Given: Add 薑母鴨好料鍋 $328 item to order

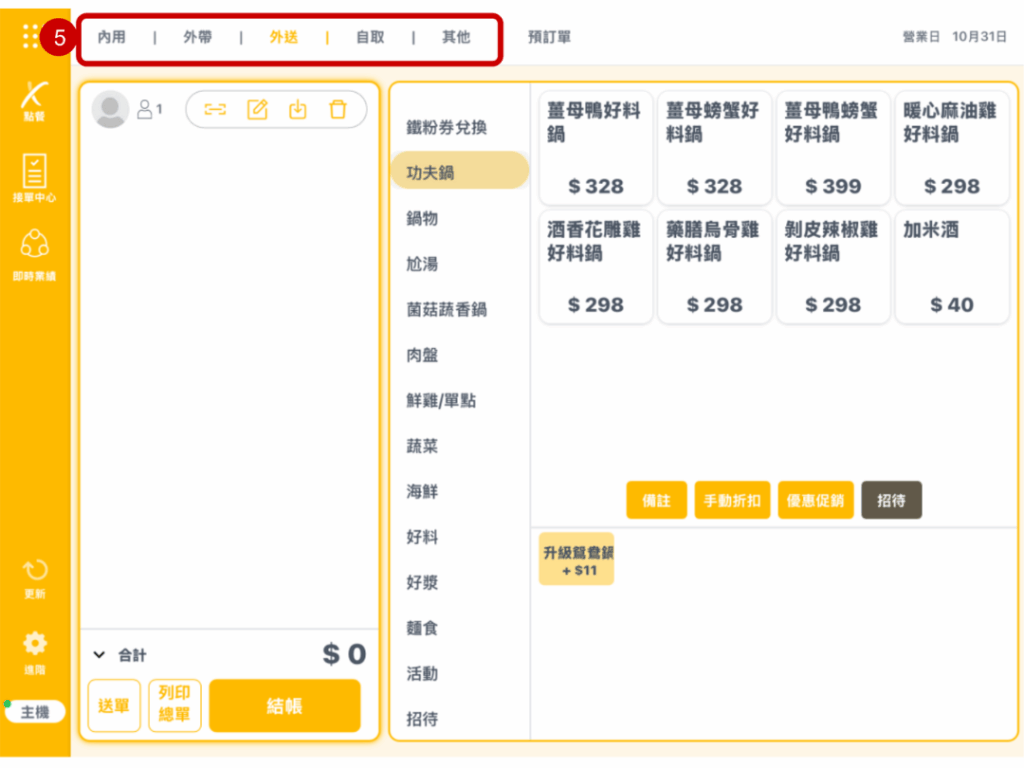Looking at the screenshot, I should pos(596,147).
